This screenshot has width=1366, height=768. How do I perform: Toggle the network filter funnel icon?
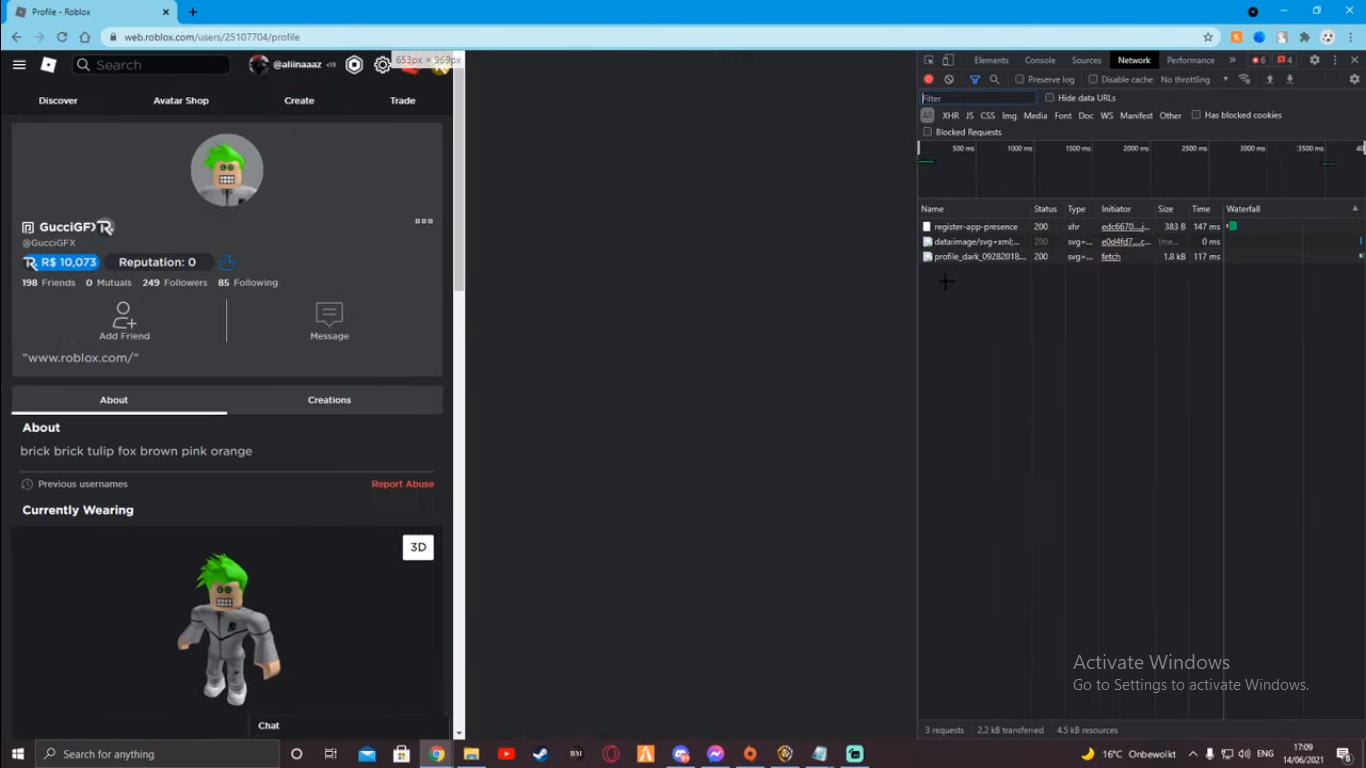[x=975, y=79]
